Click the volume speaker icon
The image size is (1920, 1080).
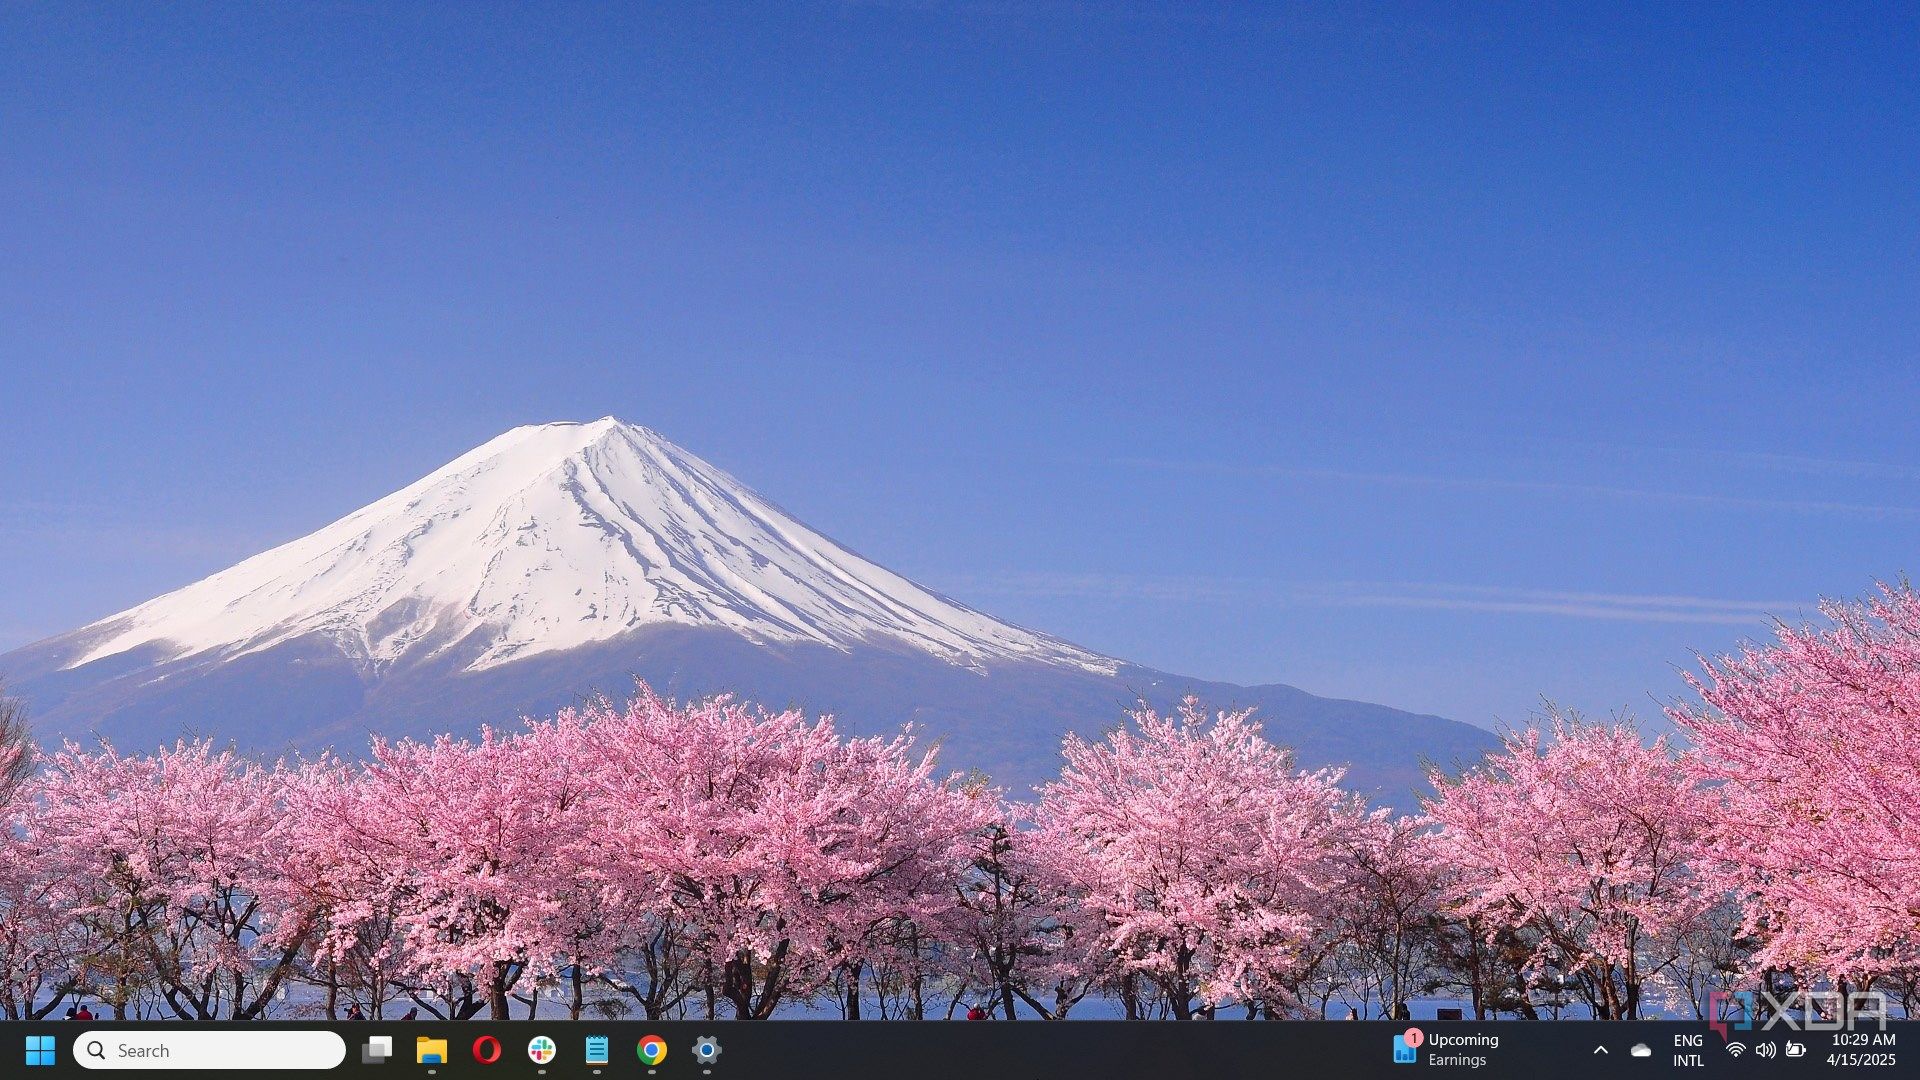pos(1766,1050)
